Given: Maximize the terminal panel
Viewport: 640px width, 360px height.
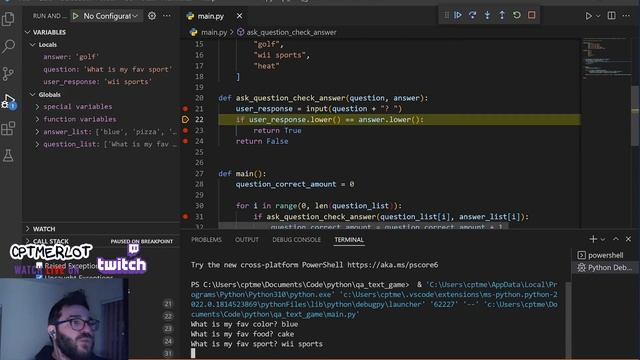Looking at the screenshot, I should (616, 239).
